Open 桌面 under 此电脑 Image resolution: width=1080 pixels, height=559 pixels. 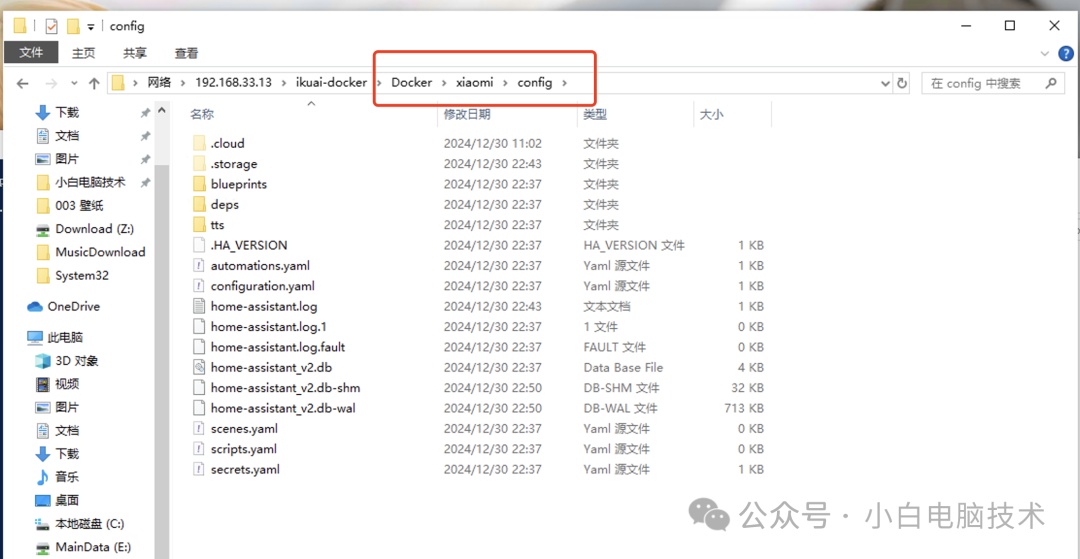point(67,500)
